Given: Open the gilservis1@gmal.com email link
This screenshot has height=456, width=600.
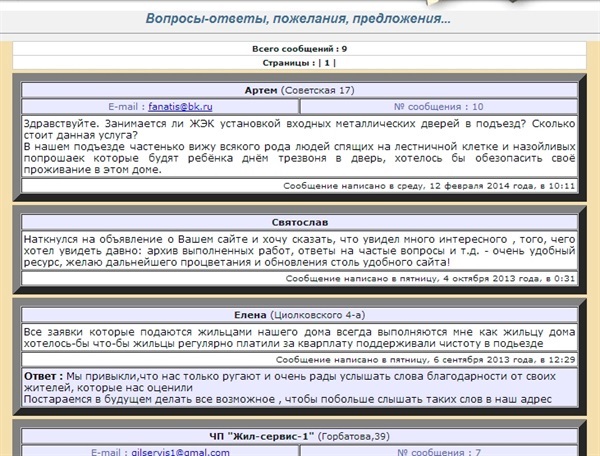Looking at the screenshot, I should tap(180, 452).
